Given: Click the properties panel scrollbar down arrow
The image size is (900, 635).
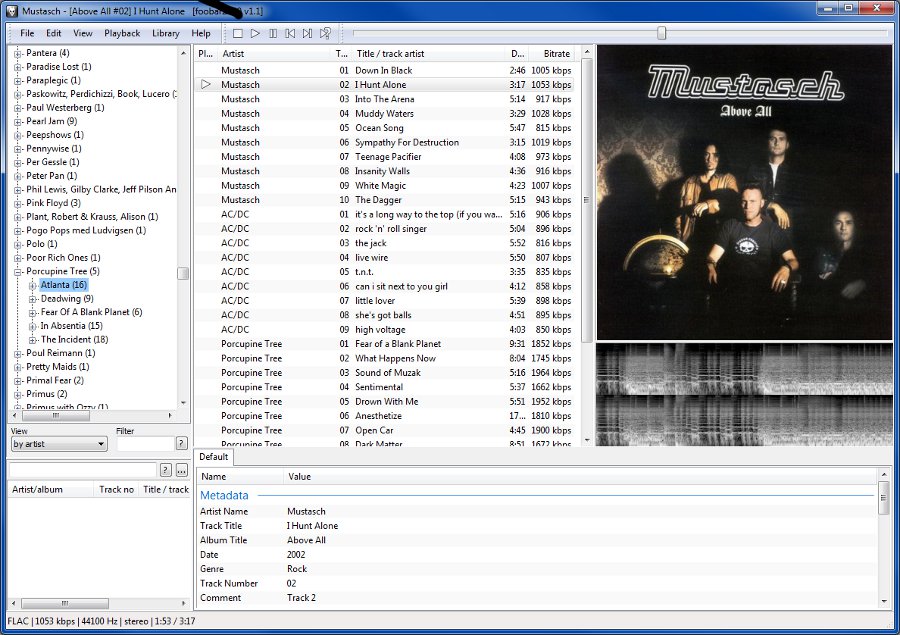Looking at the screenshot, I should (x=883, y=601).
